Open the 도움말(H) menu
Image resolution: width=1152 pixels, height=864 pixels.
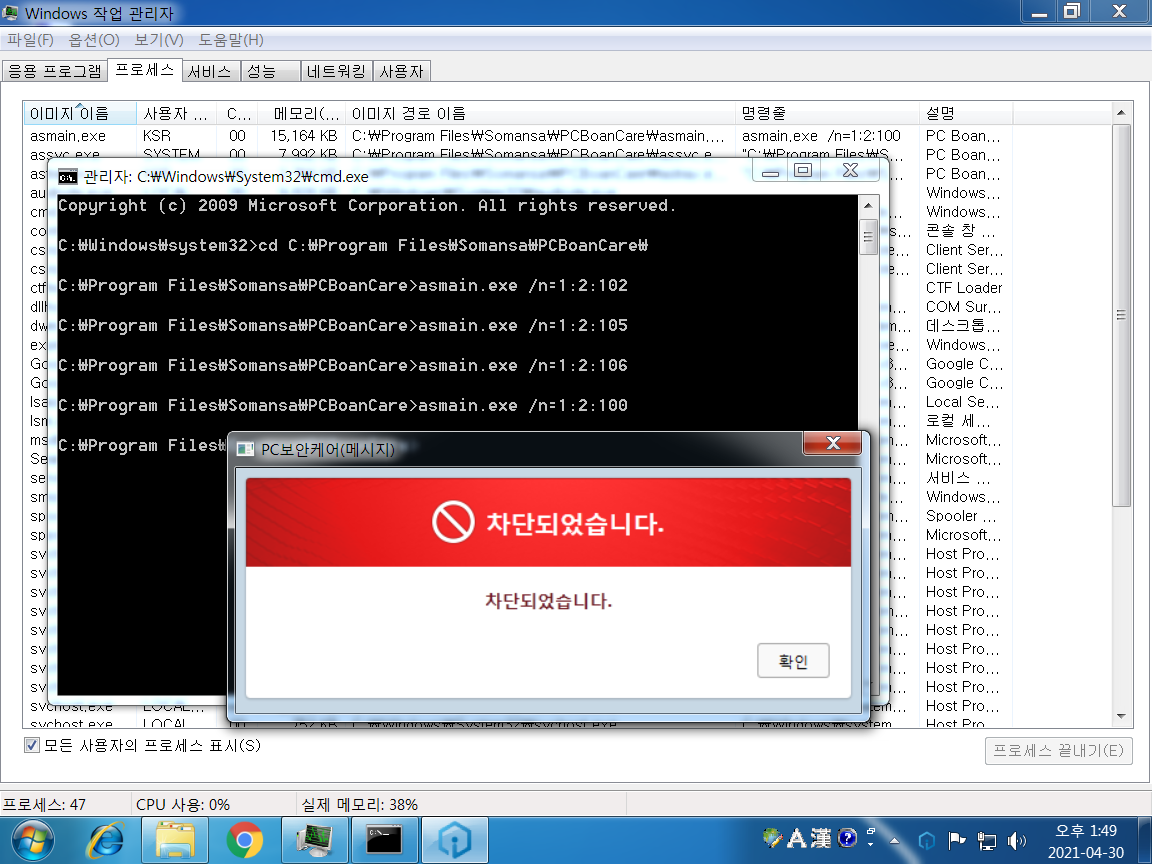pos(231,40)
